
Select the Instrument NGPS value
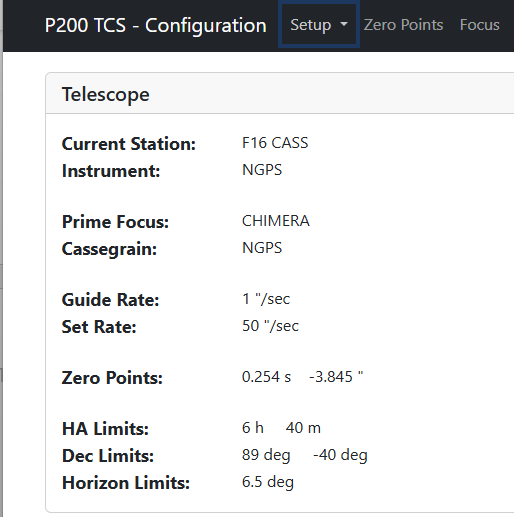pos(262,170)
